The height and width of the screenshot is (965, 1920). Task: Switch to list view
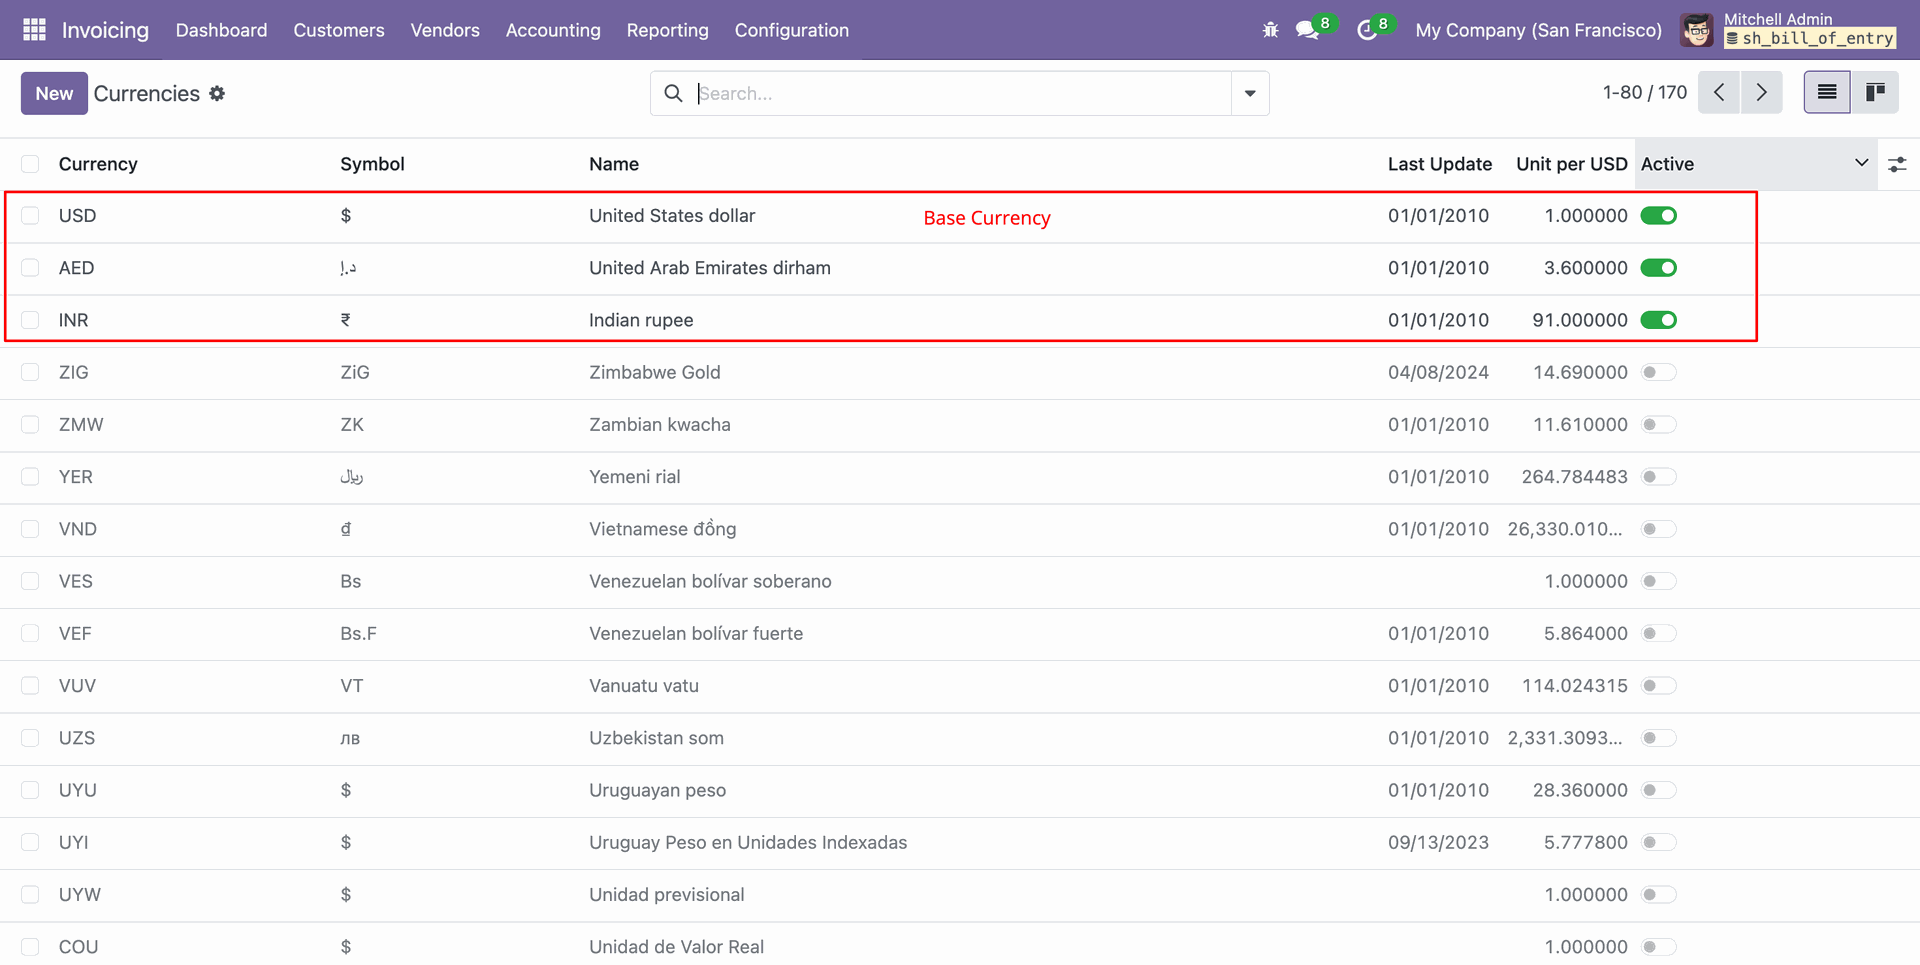click(1827, 93)
